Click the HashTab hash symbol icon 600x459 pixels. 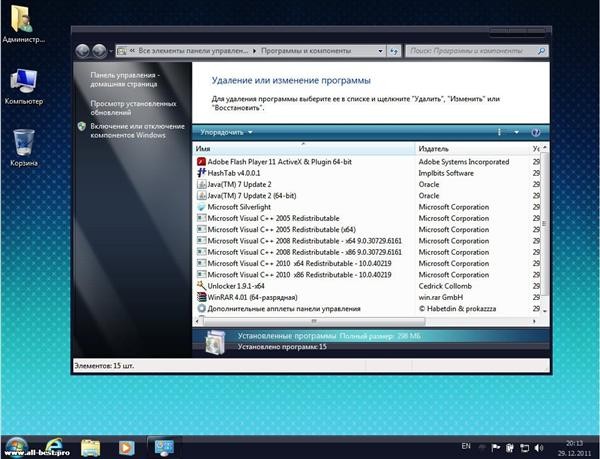point(201,173)
